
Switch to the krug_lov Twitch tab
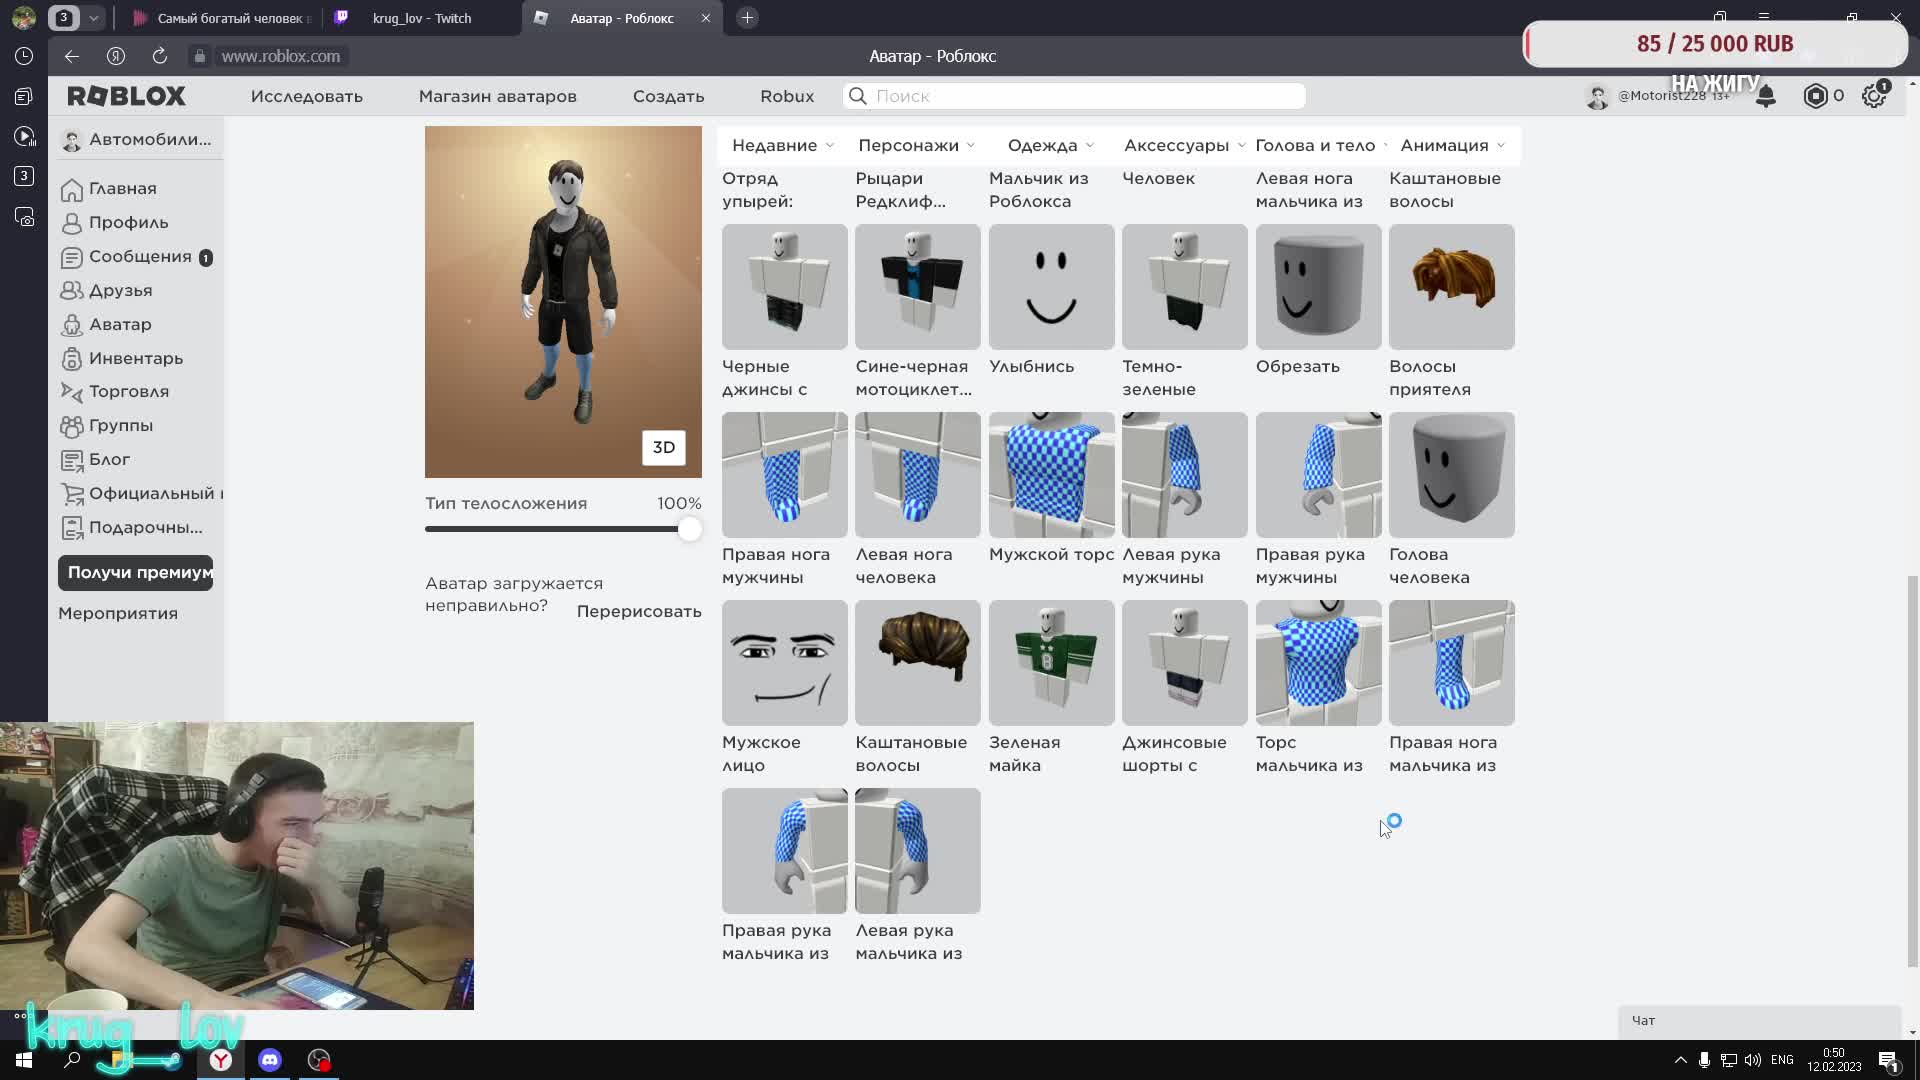422,18
